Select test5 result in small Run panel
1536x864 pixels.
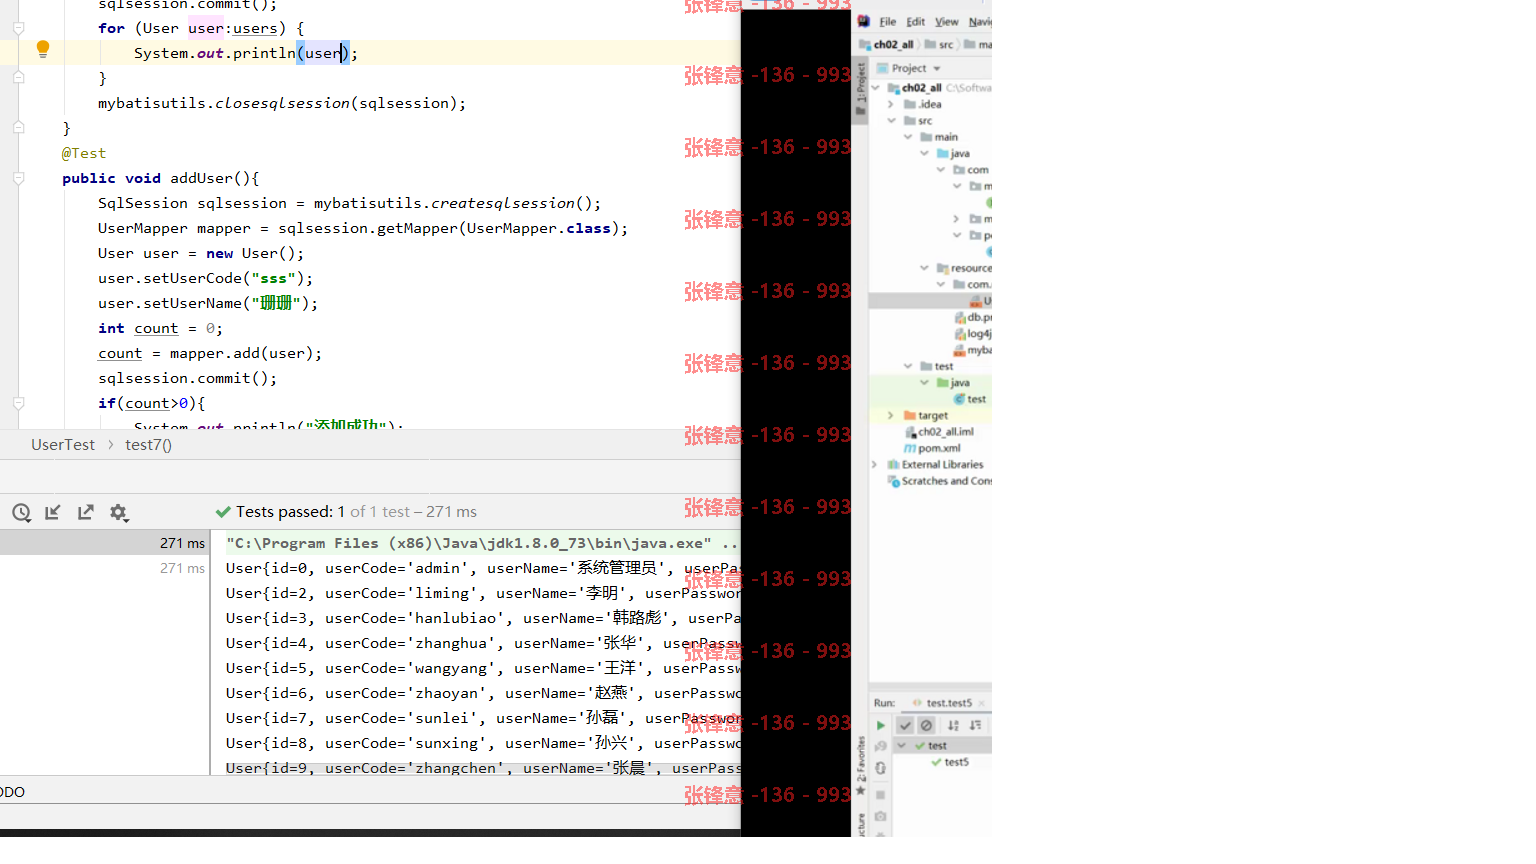tap(956, 762)
